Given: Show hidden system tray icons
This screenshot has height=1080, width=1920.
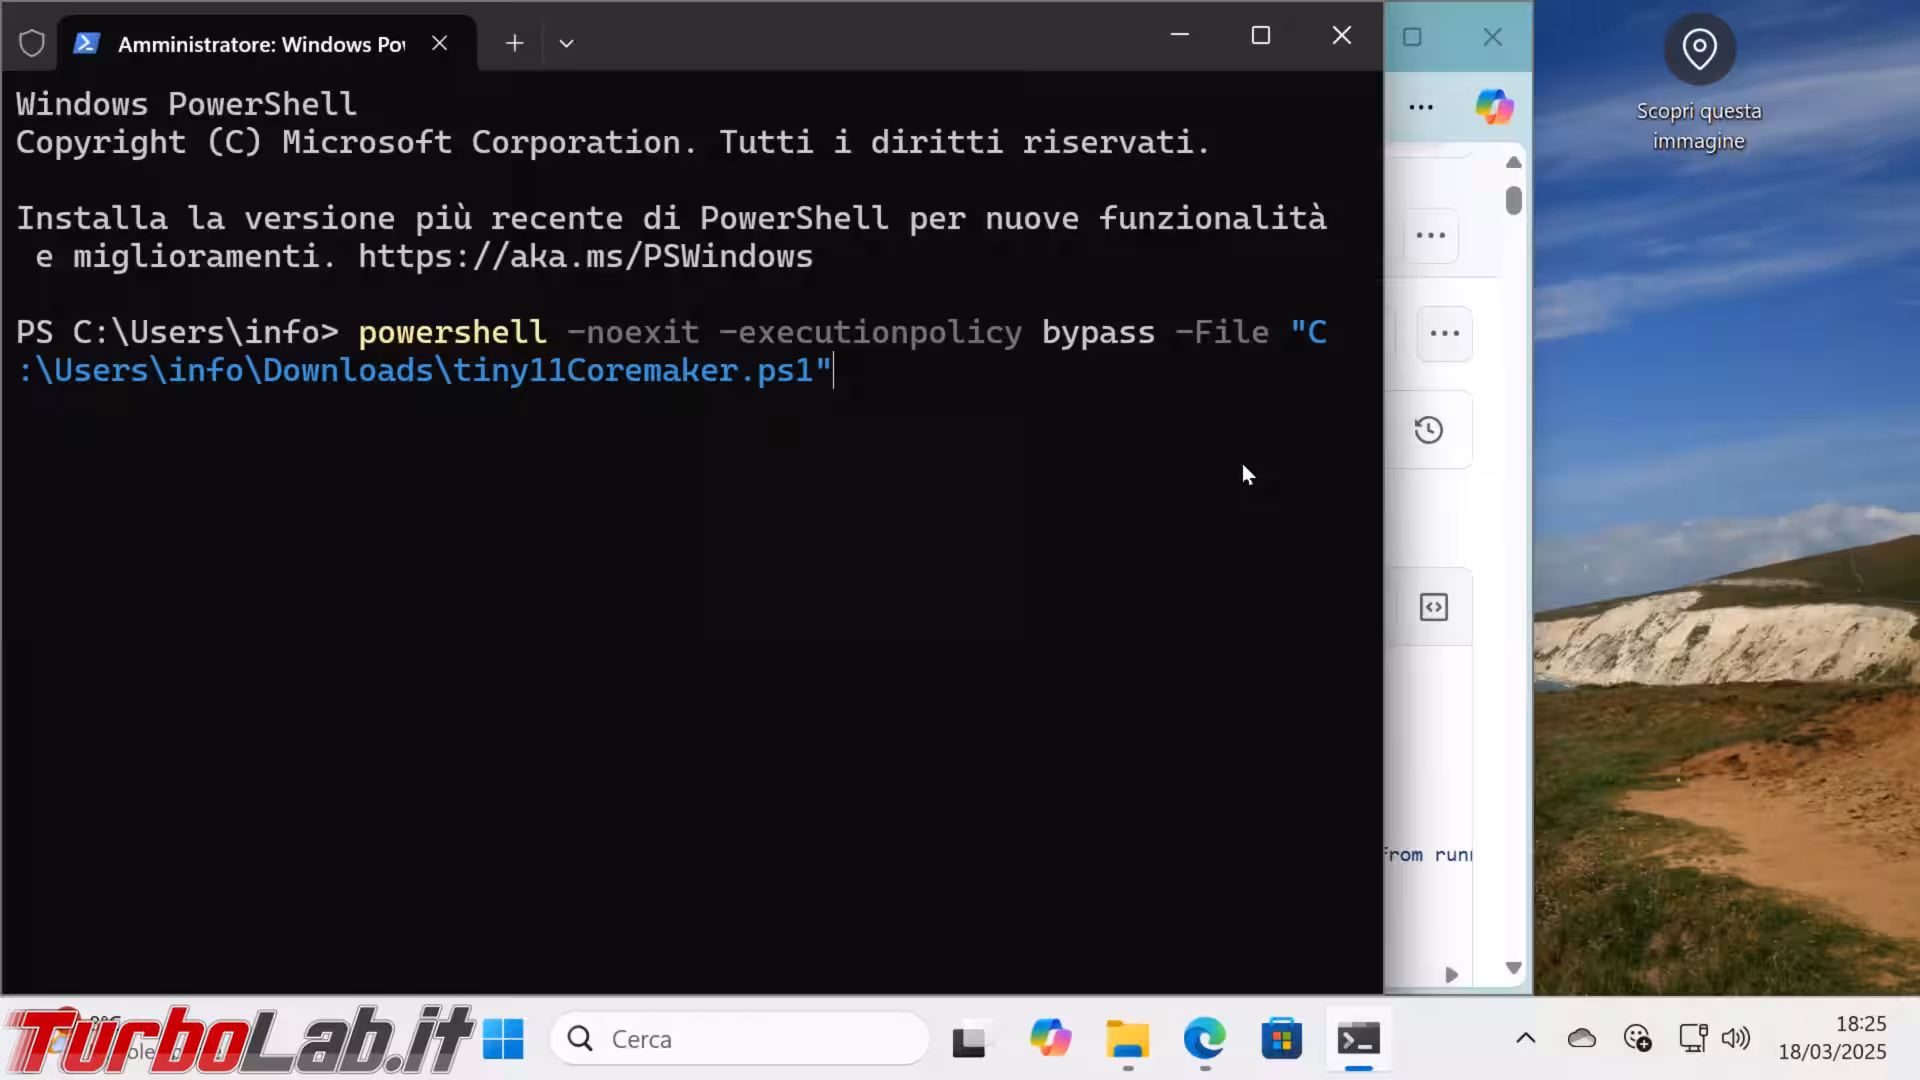Looking at the screenshot, I should tap(1525, 1038).
